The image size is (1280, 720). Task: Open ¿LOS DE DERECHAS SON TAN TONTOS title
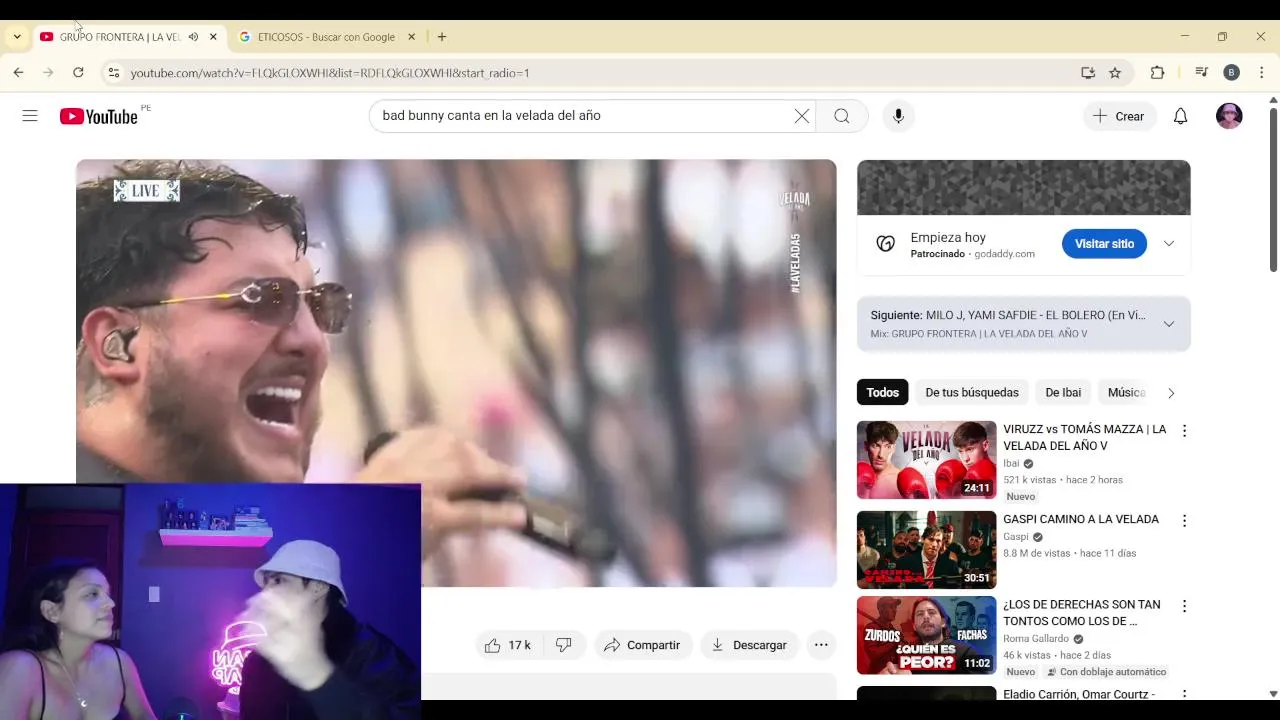1082,613
